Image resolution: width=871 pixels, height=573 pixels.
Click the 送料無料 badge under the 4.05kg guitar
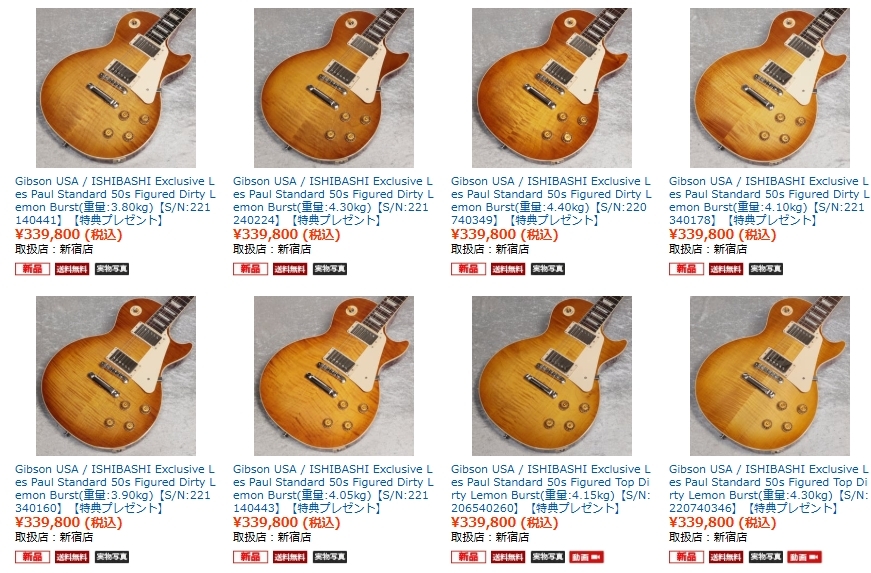pos(290,557)
